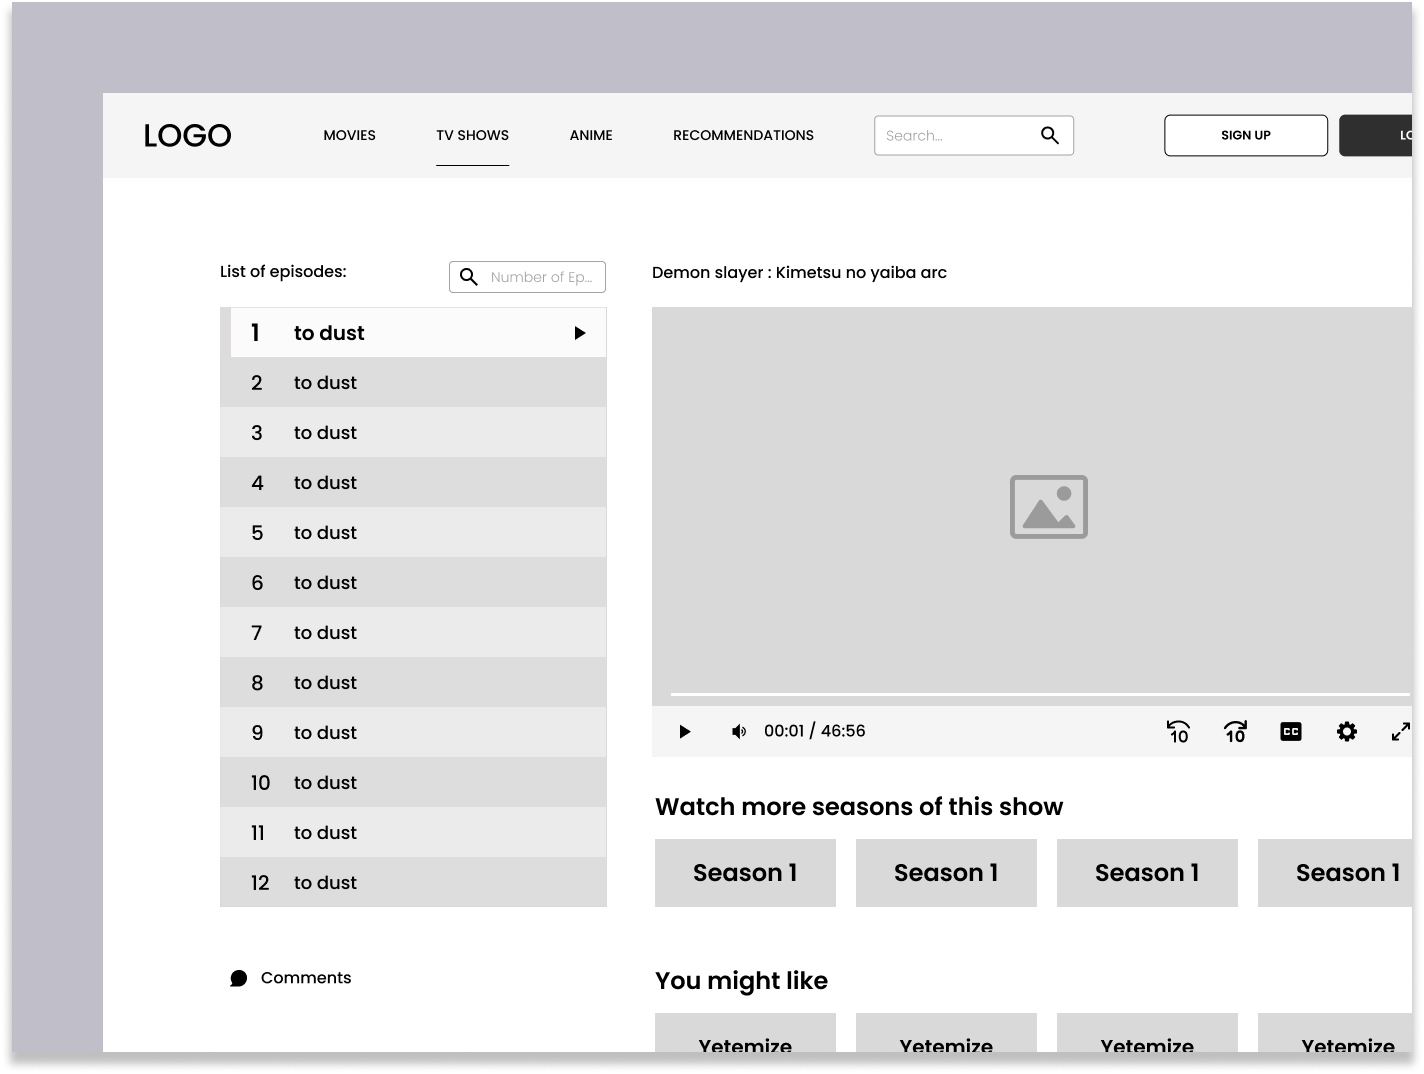Screen dimensions: 1424x1074
Task: Click the LOGO to go home
Action: point(187,135)
